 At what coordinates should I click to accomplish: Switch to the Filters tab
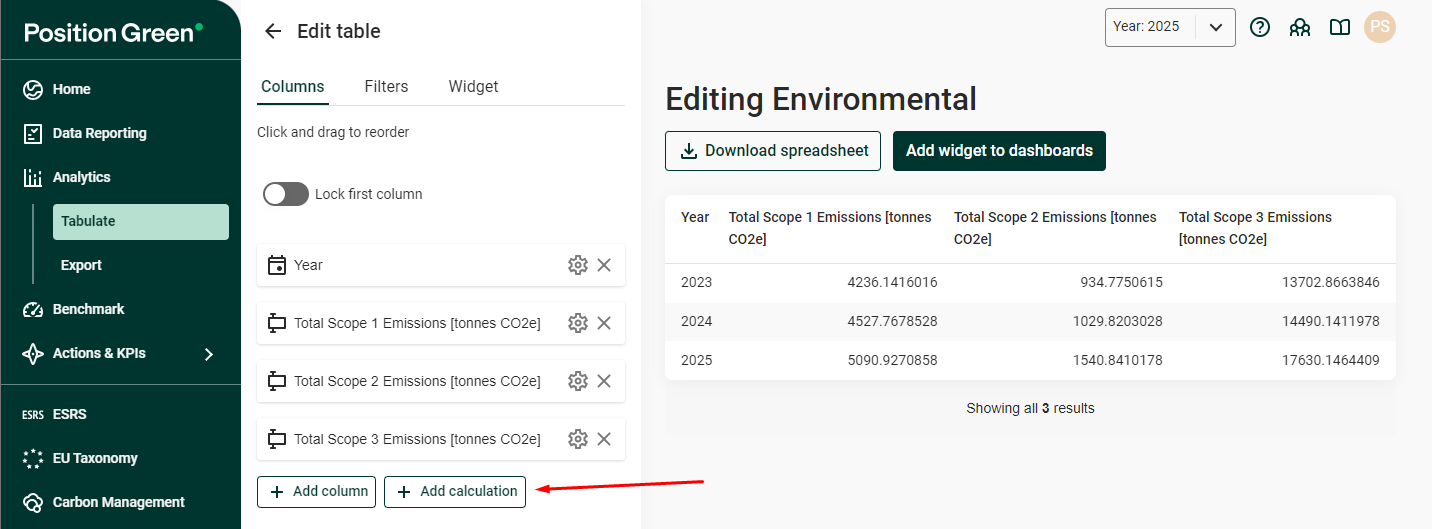(x=386, y=86)
